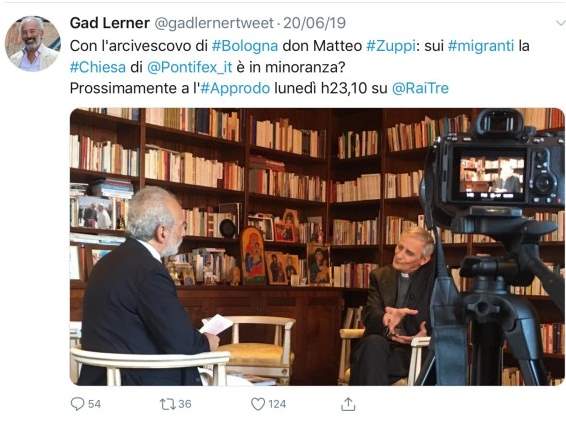Viewport: 566px width, 421px height.
Task: Enlarge the interview photo in the tweet
Action: (x=317, y=247)
